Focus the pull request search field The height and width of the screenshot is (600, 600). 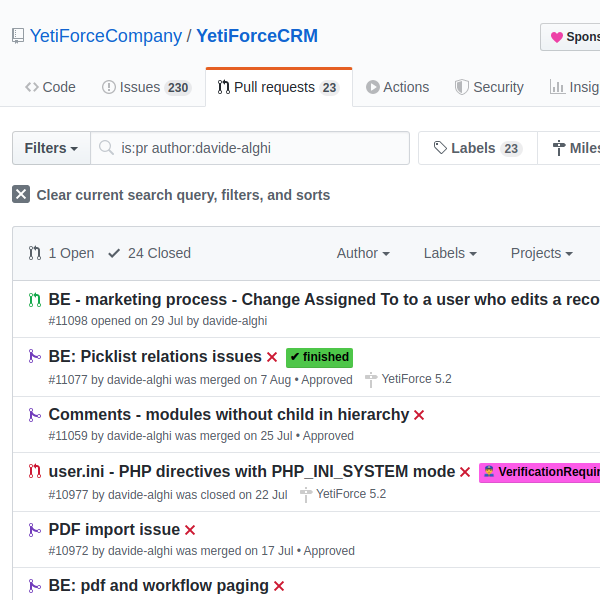250,148
